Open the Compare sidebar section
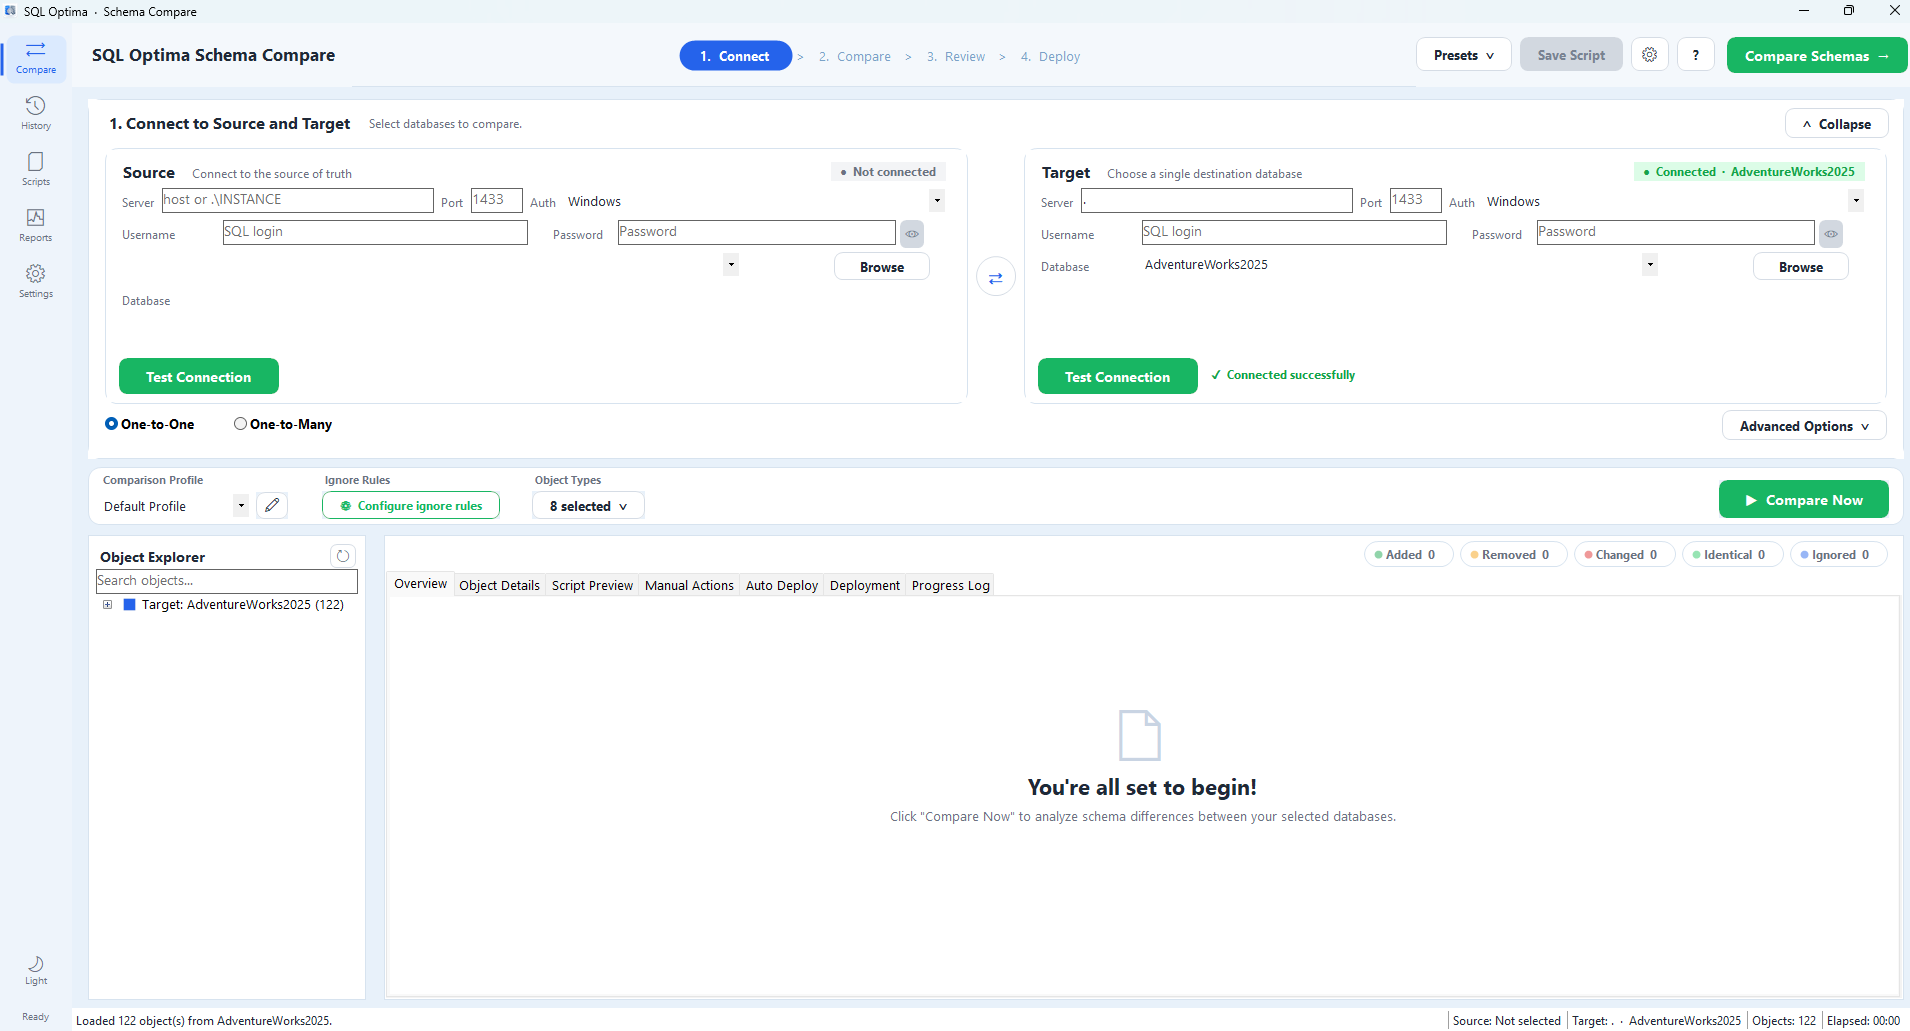 36,58
